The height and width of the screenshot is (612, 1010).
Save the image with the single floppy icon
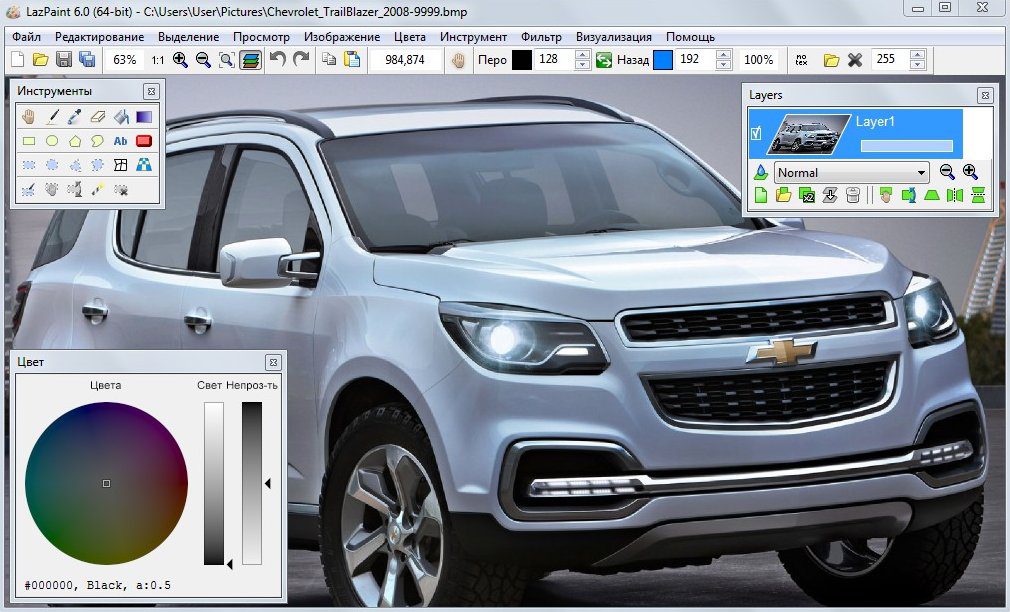pos(63,60)
